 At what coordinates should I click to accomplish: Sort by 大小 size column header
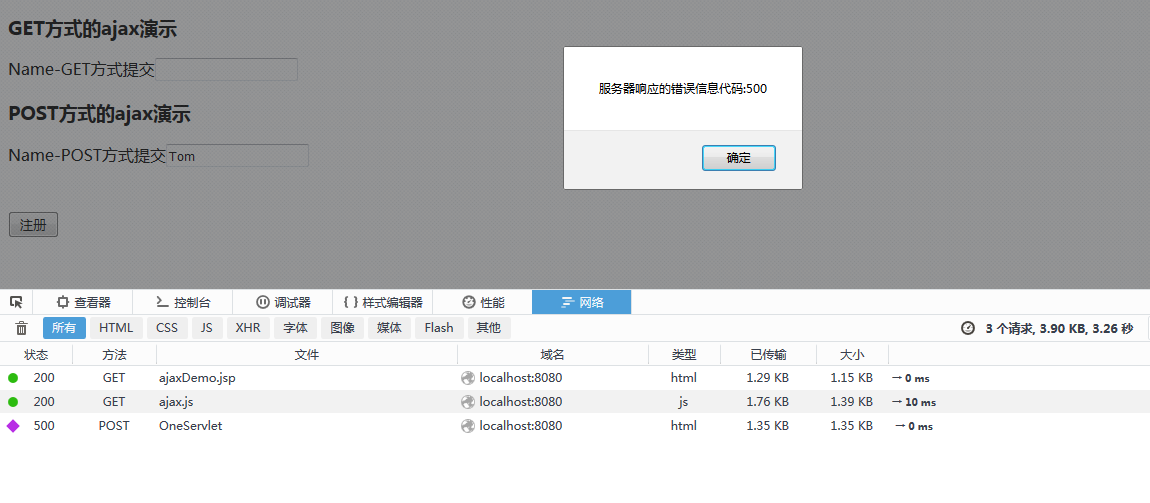click(852, 355)
